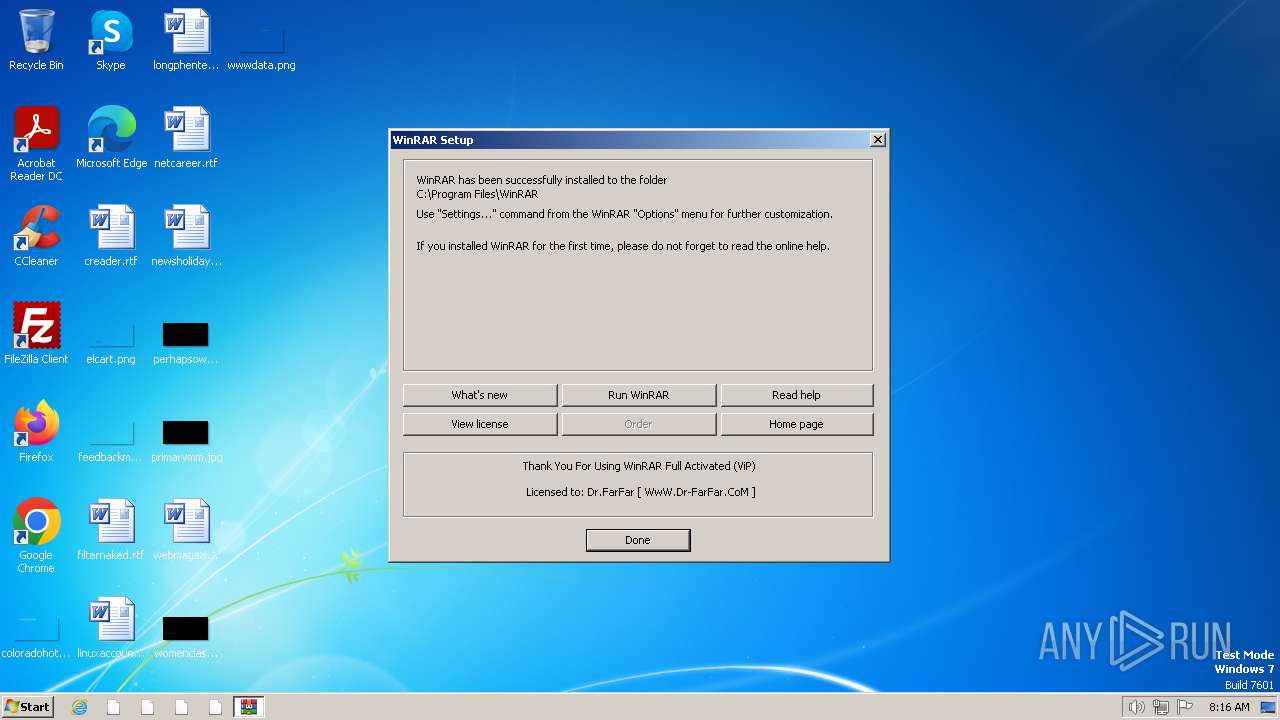Select the webmagazi document icon
Viewport: 1280px width, 720px height.
[186, 530]
